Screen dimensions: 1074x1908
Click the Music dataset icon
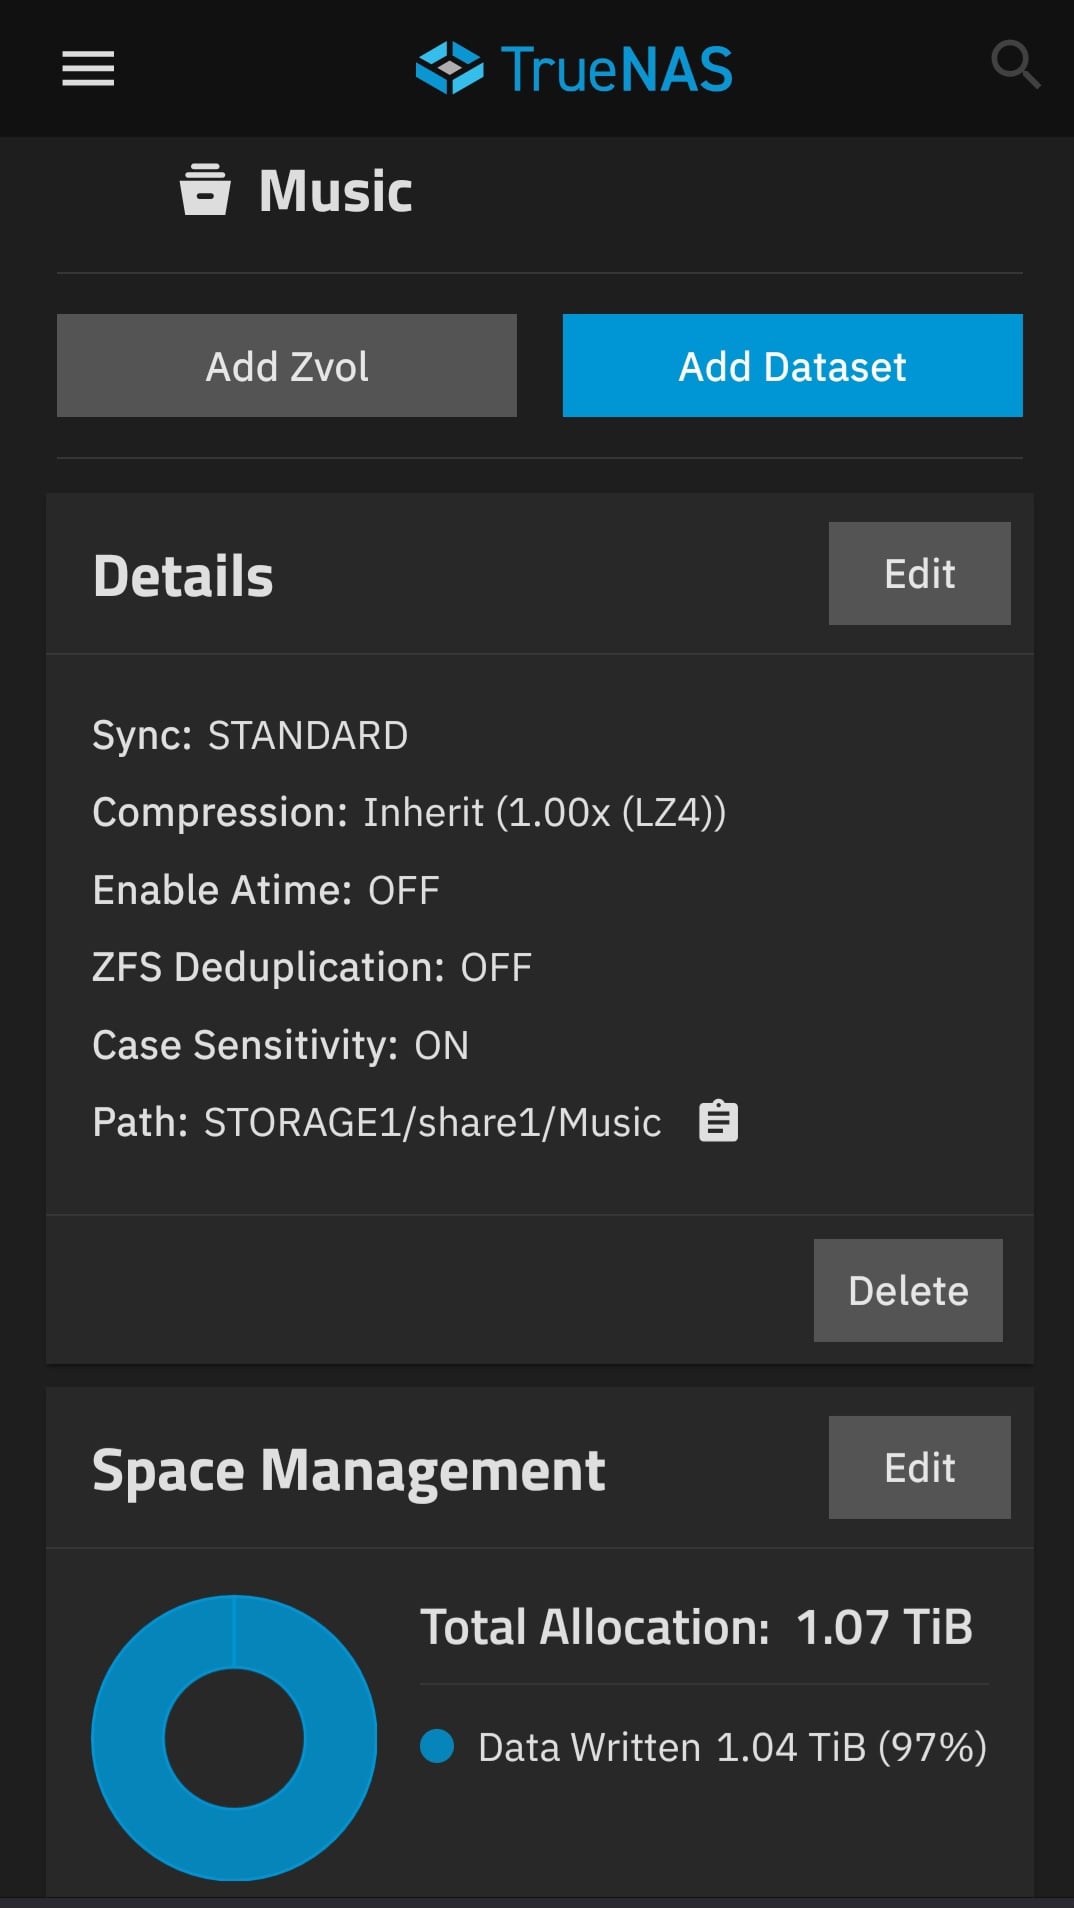pos(205,190)
